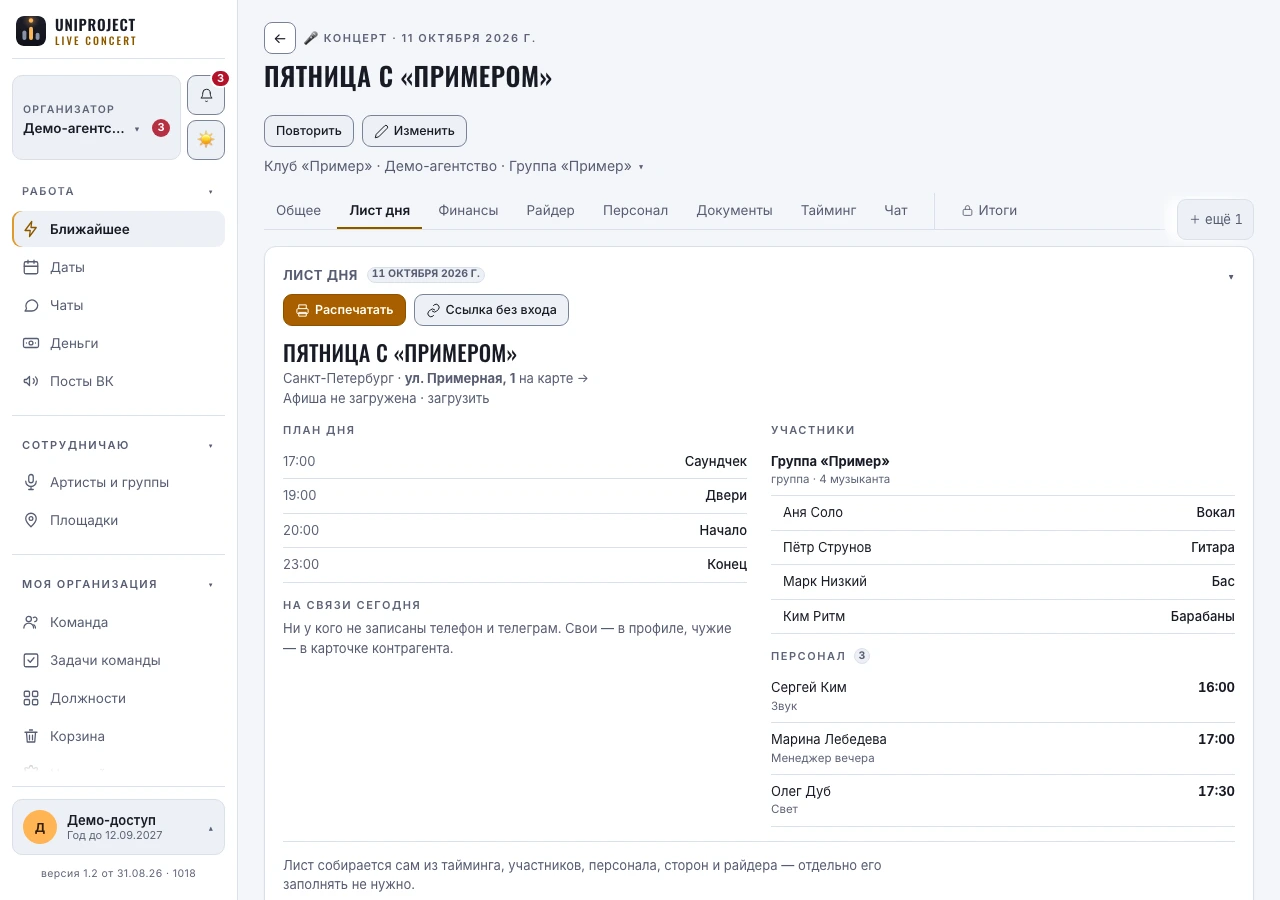Click the 17:00 Саундчек row
The image size is (1280, 900).
515,461
